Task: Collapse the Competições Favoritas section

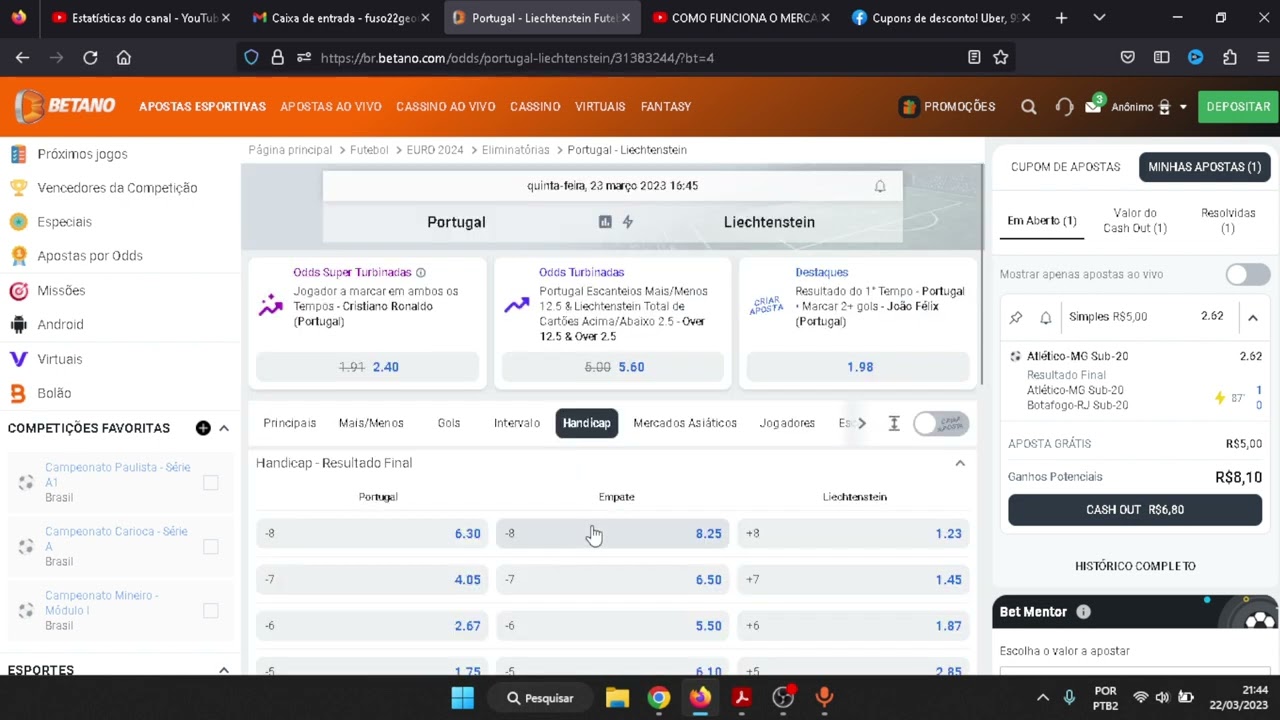Action: coord(224,428)
